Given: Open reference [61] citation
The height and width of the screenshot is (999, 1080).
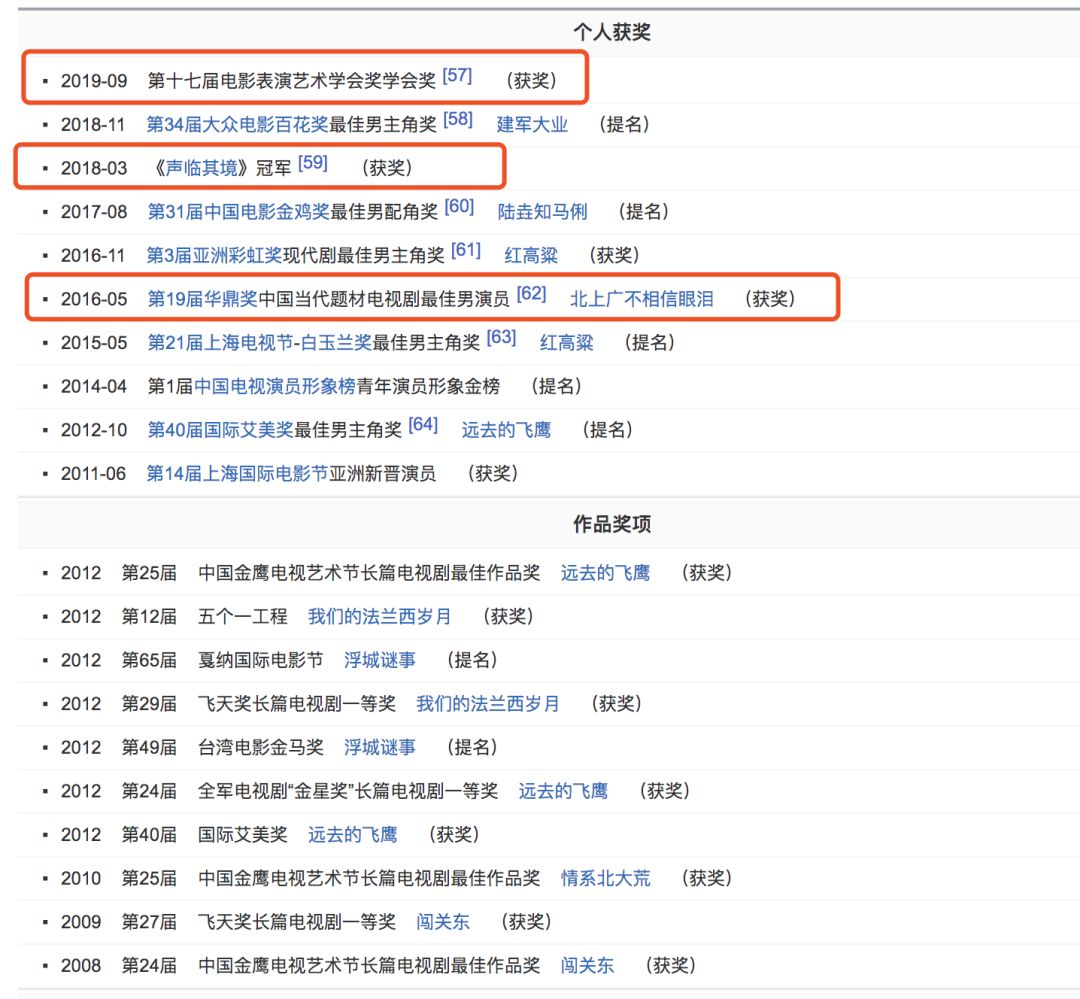Looking at the screenshot, I should coord(466,251).
